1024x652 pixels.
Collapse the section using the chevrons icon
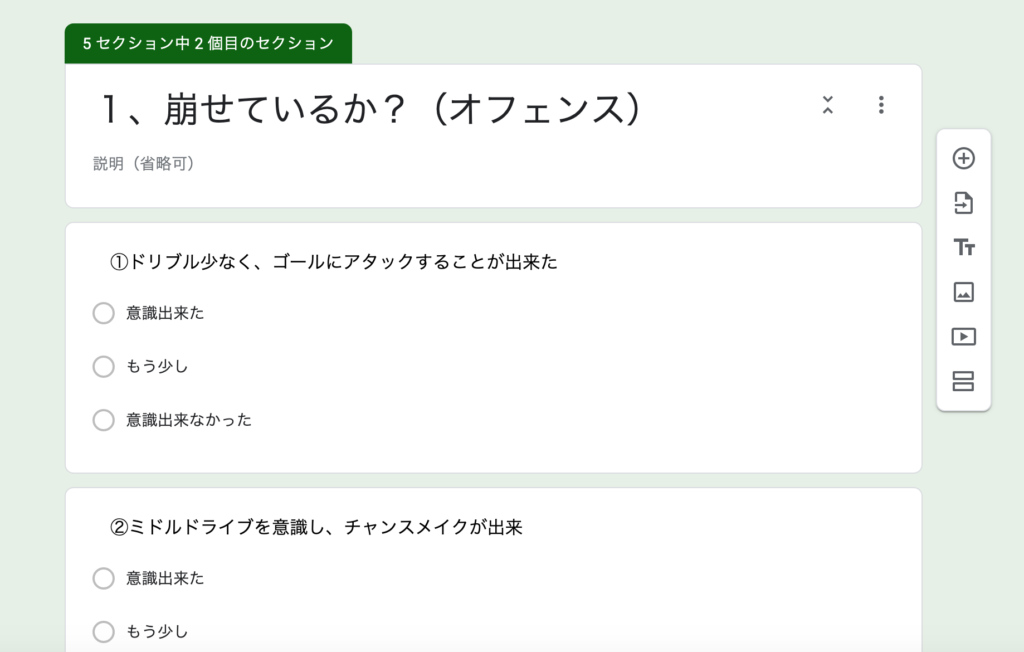[827, 105]
